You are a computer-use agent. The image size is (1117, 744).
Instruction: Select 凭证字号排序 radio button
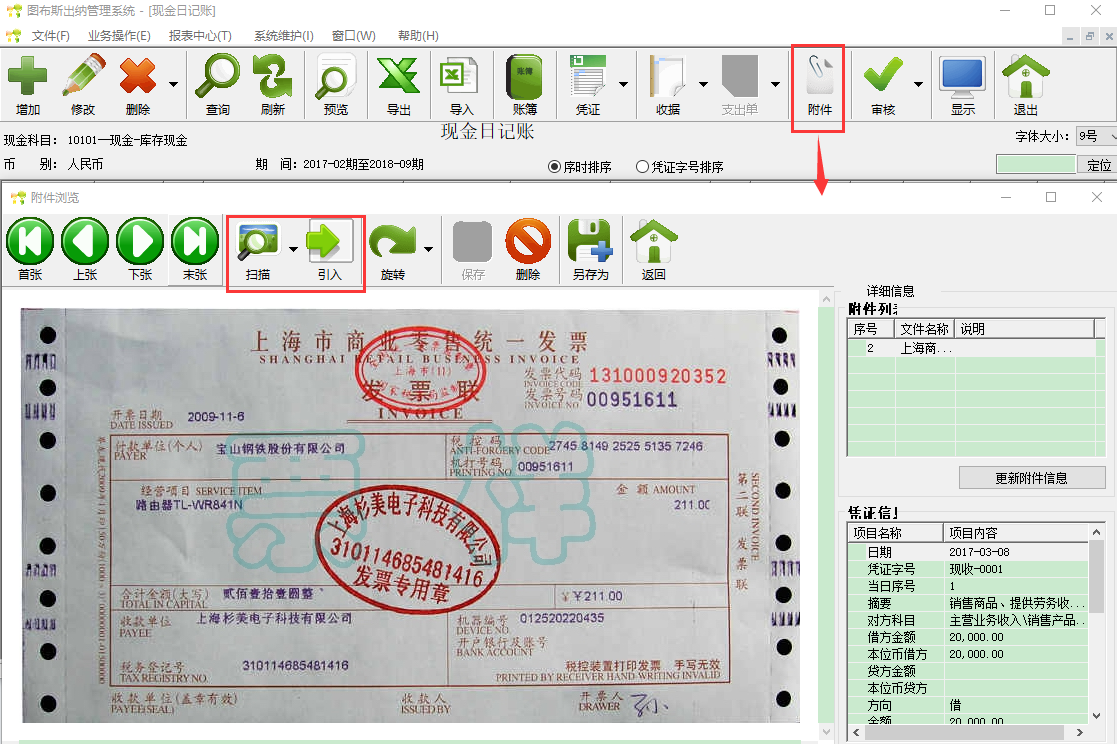click(x=642, y=167)
